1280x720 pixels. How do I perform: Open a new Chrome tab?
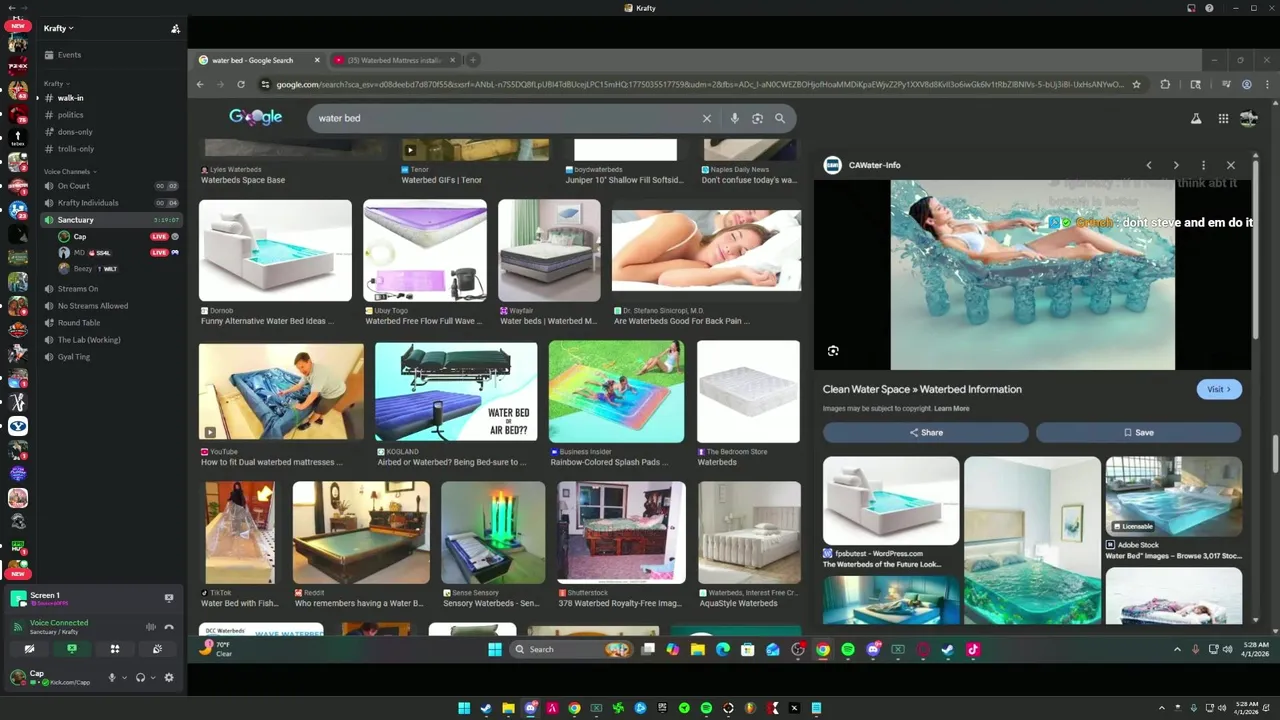473,60
